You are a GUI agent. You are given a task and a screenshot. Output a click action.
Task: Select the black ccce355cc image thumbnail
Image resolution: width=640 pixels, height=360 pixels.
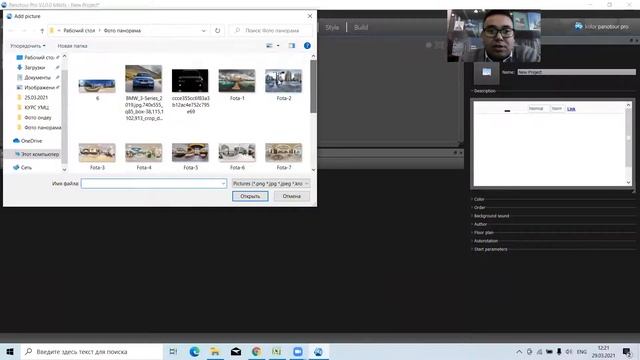click(x=190, y=80)
